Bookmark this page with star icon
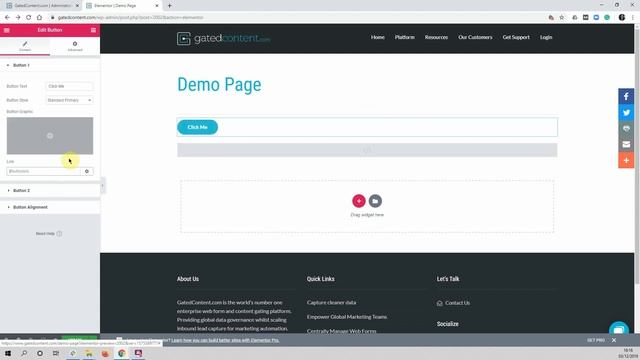Viewport: 640px width, 360px height. 562,18
